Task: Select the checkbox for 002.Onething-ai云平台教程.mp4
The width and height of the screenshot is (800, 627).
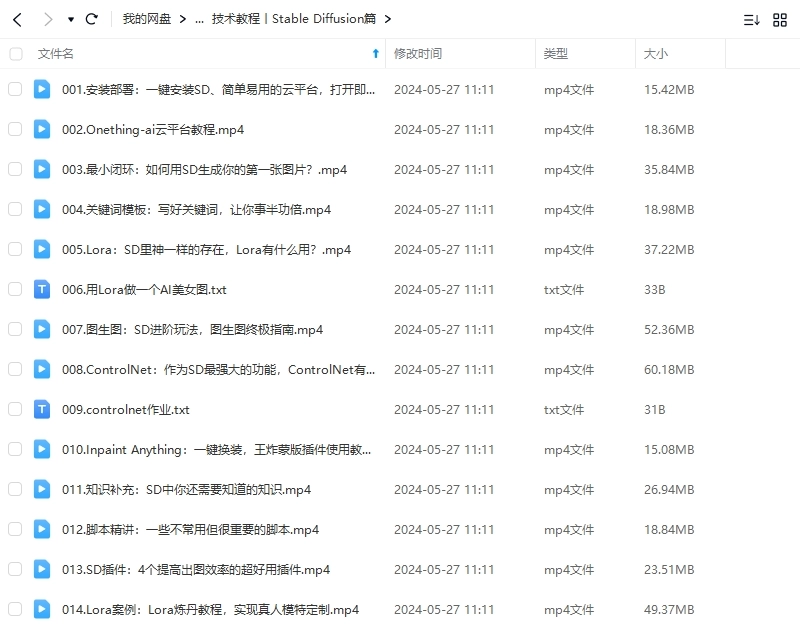Action: click(x=14, y=129)
